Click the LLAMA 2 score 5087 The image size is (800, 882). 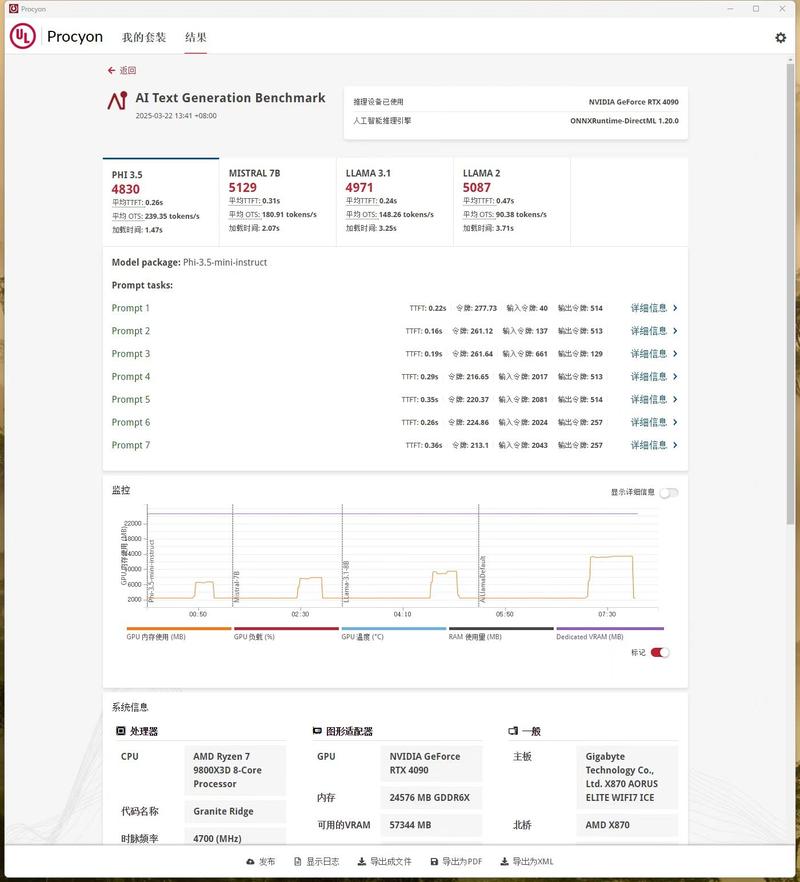click(477, 187)
